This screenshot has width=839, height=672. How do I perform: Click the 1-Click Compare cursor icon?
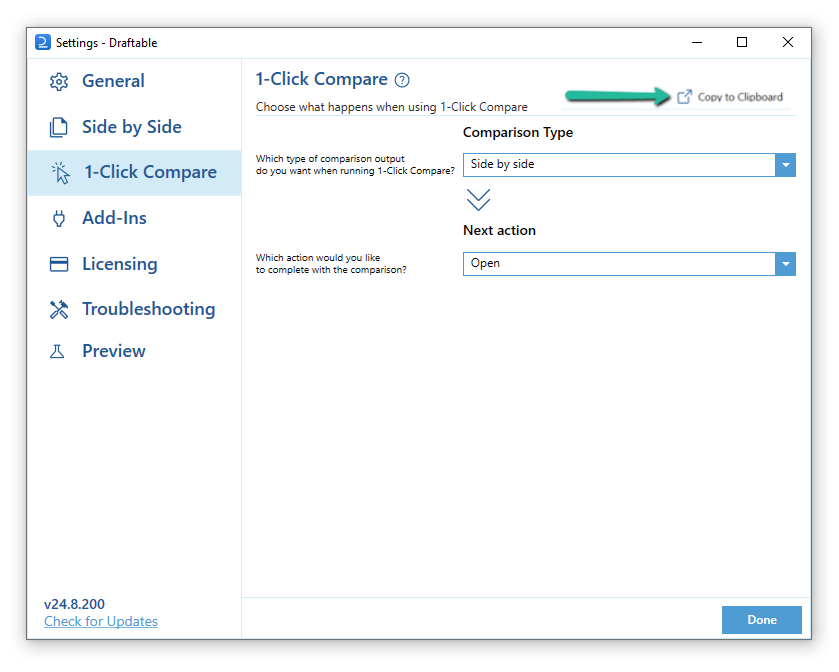(60, 173)
